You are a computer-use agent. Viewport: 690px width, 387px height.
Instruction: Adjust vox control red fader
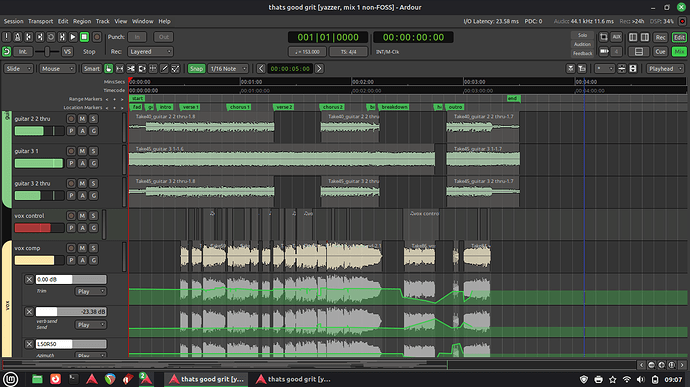(39, 228)
